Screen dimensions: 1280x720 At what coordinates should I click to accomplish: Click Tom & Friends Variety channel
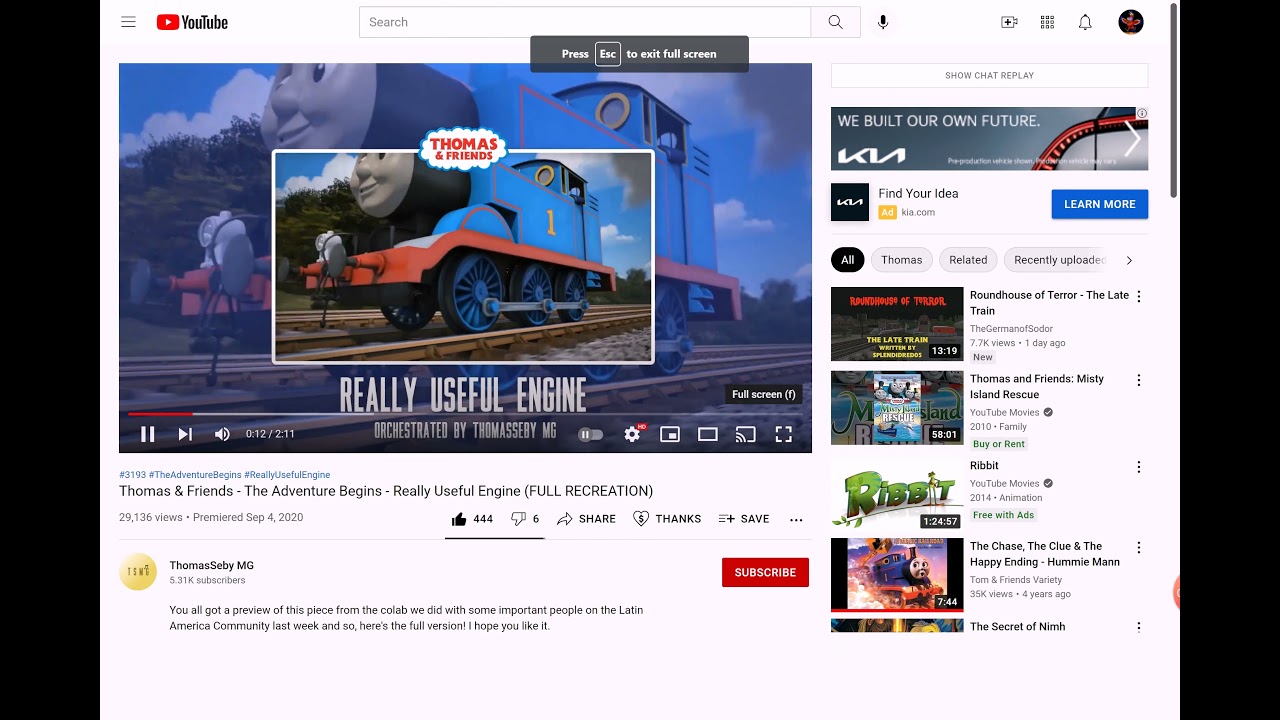1016,580
